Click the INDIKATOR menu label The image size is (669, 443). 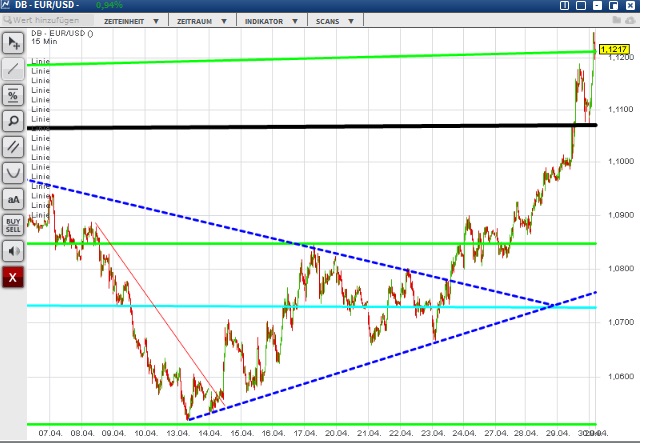tap(264, 21)
